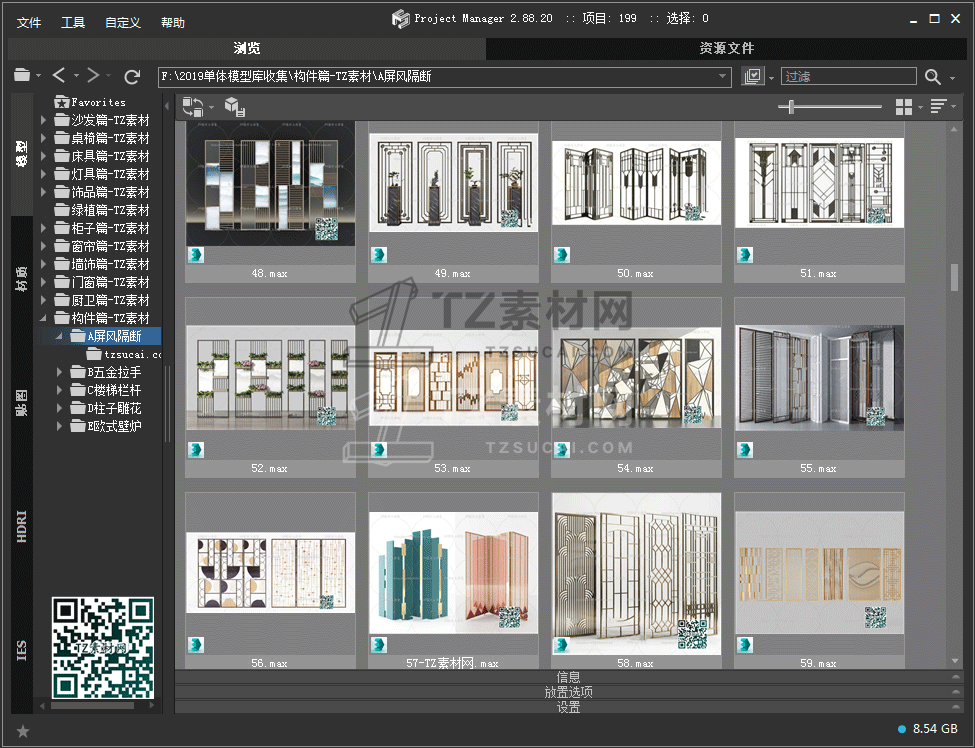Expand the B五金拉手 tree node
This screenshot has width=975, height=748.
click(60, 372)
